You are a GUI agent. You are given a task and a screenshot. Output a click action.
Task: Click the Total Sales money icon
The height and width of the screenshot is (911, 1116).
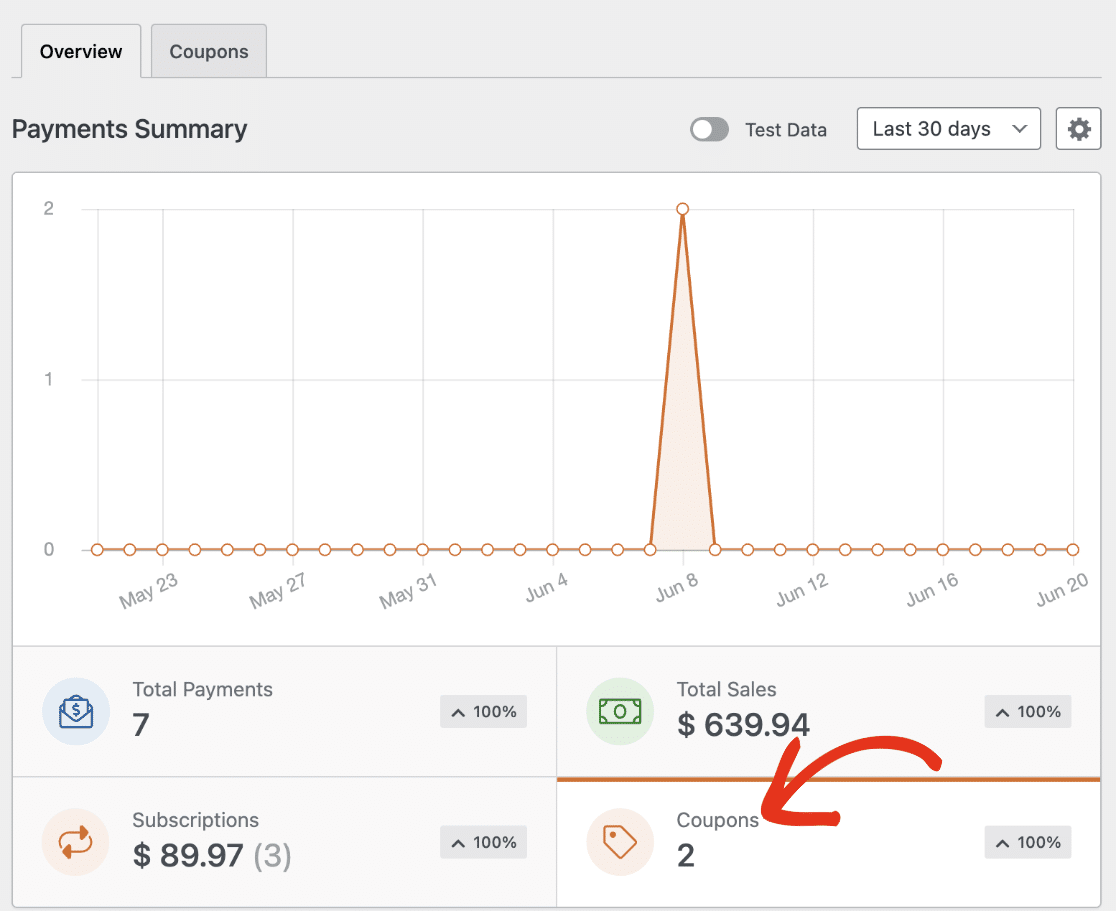tap(620, 711)
